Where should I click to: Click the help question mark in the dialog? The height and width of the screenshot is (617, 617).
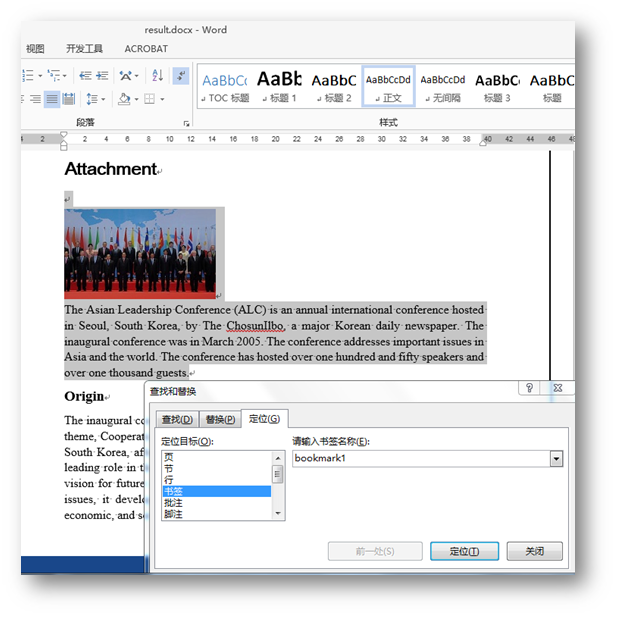(529, 388)
